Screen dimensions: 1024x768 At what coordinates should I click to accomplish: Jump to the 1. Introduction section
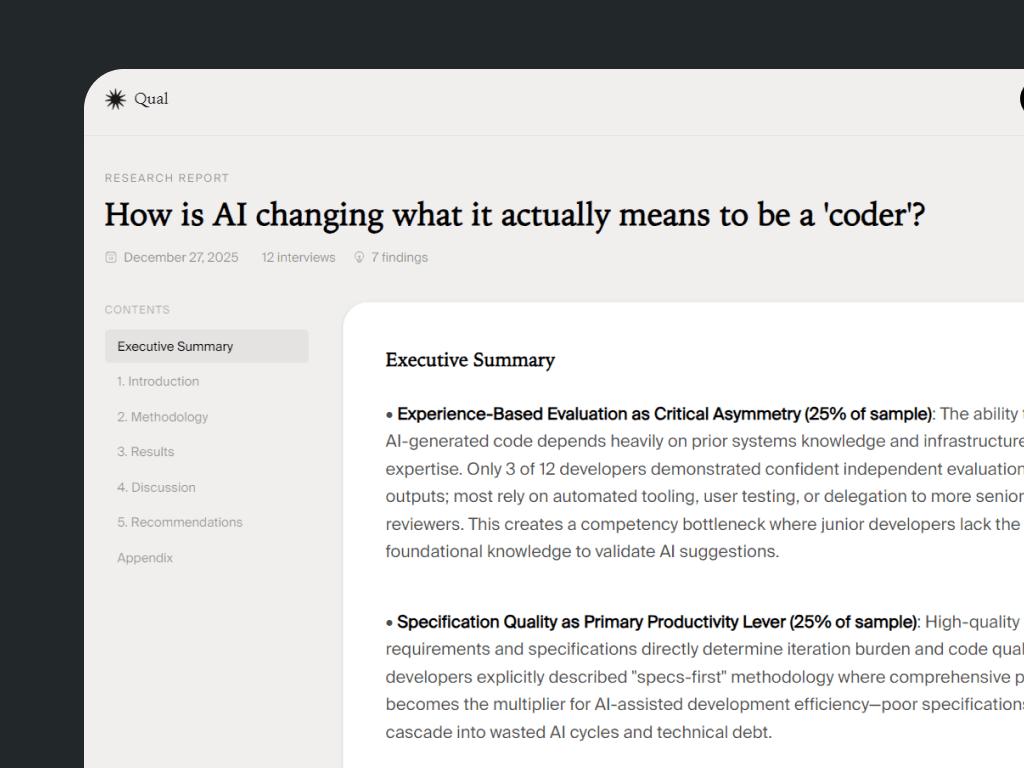pos(158,382)
